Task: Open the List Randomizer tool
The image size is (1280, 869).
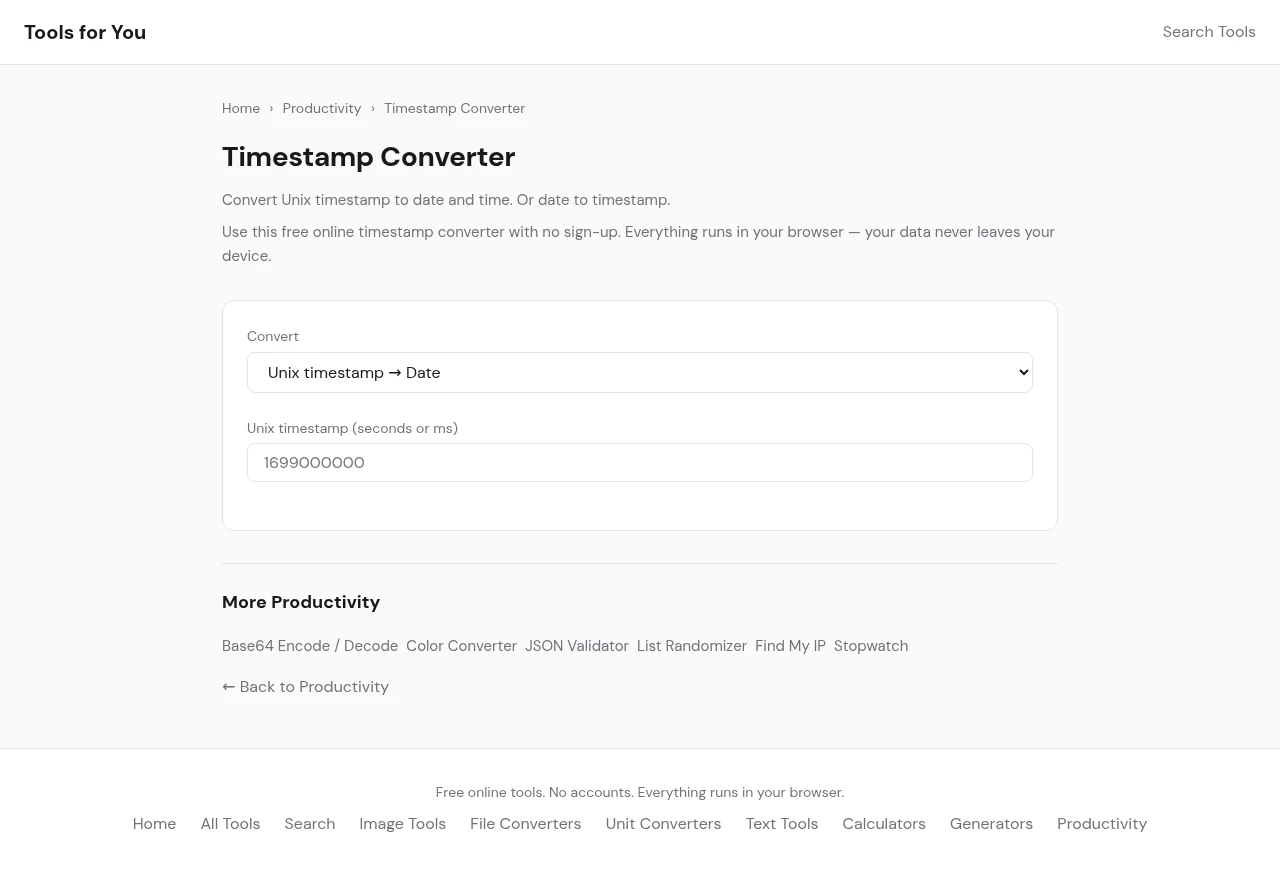Action: coord(692,646)
